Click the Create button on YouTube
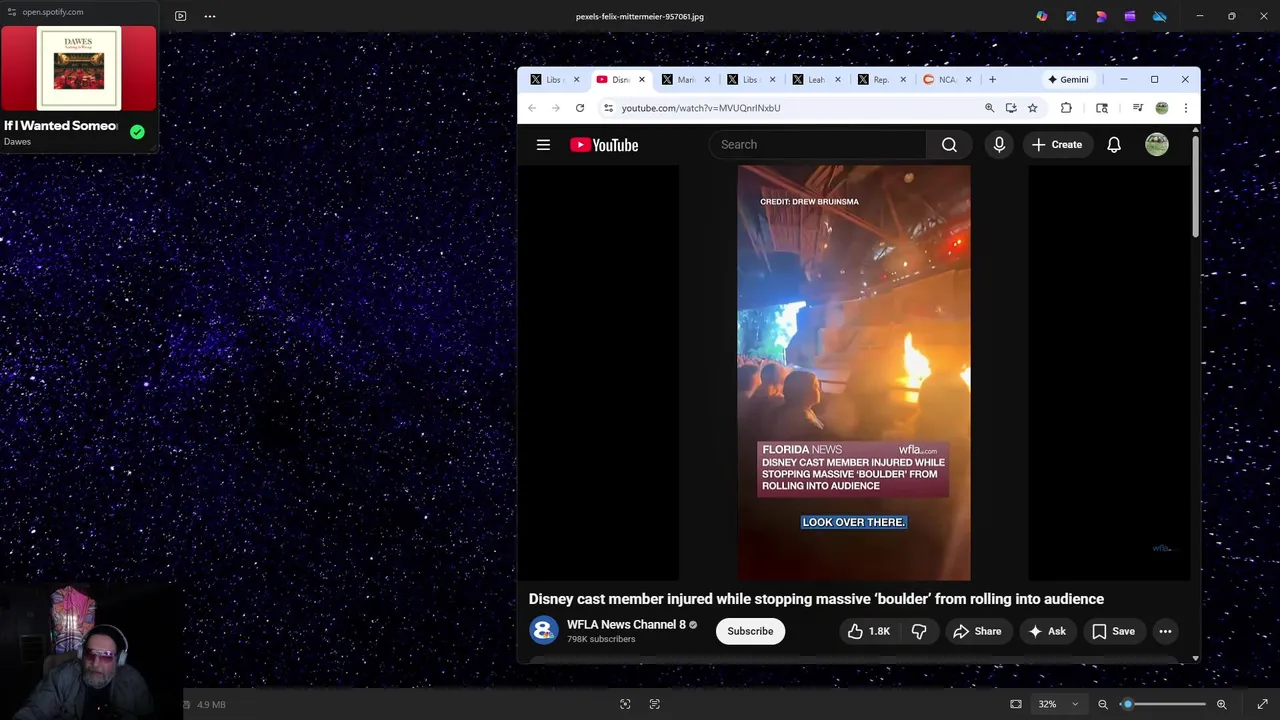Screen dimensions: 1280x720 [x=1057, y=145]
